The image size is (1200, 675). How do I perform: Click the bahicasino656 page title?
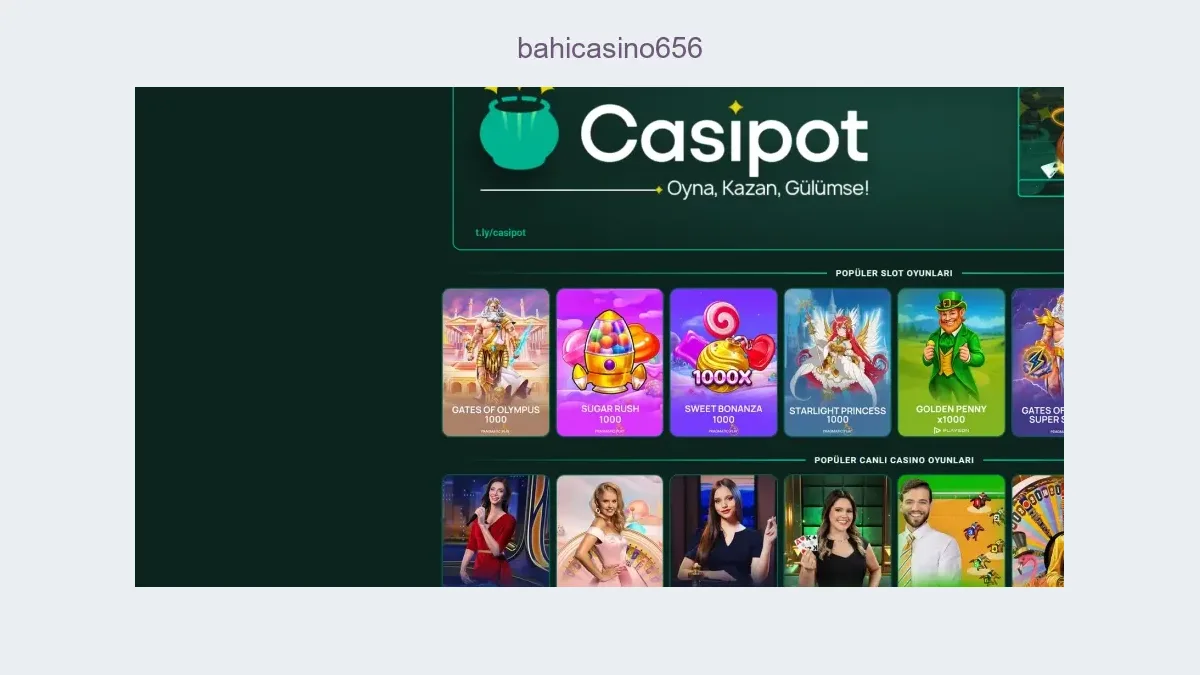coord(610,47)
